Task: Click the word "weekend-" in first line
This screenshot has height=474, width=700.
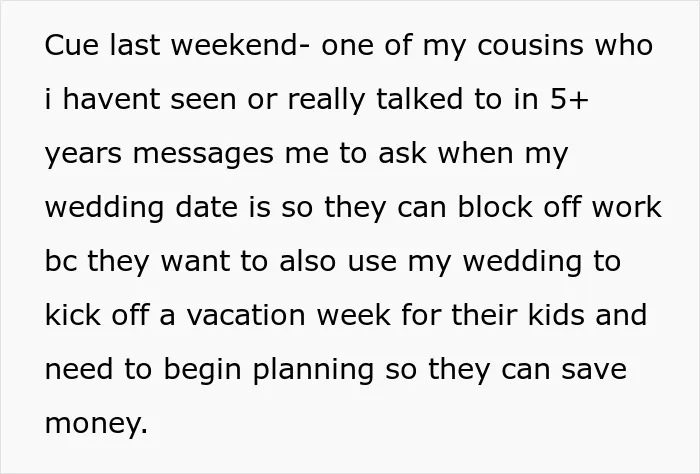Action: point(240,45)
